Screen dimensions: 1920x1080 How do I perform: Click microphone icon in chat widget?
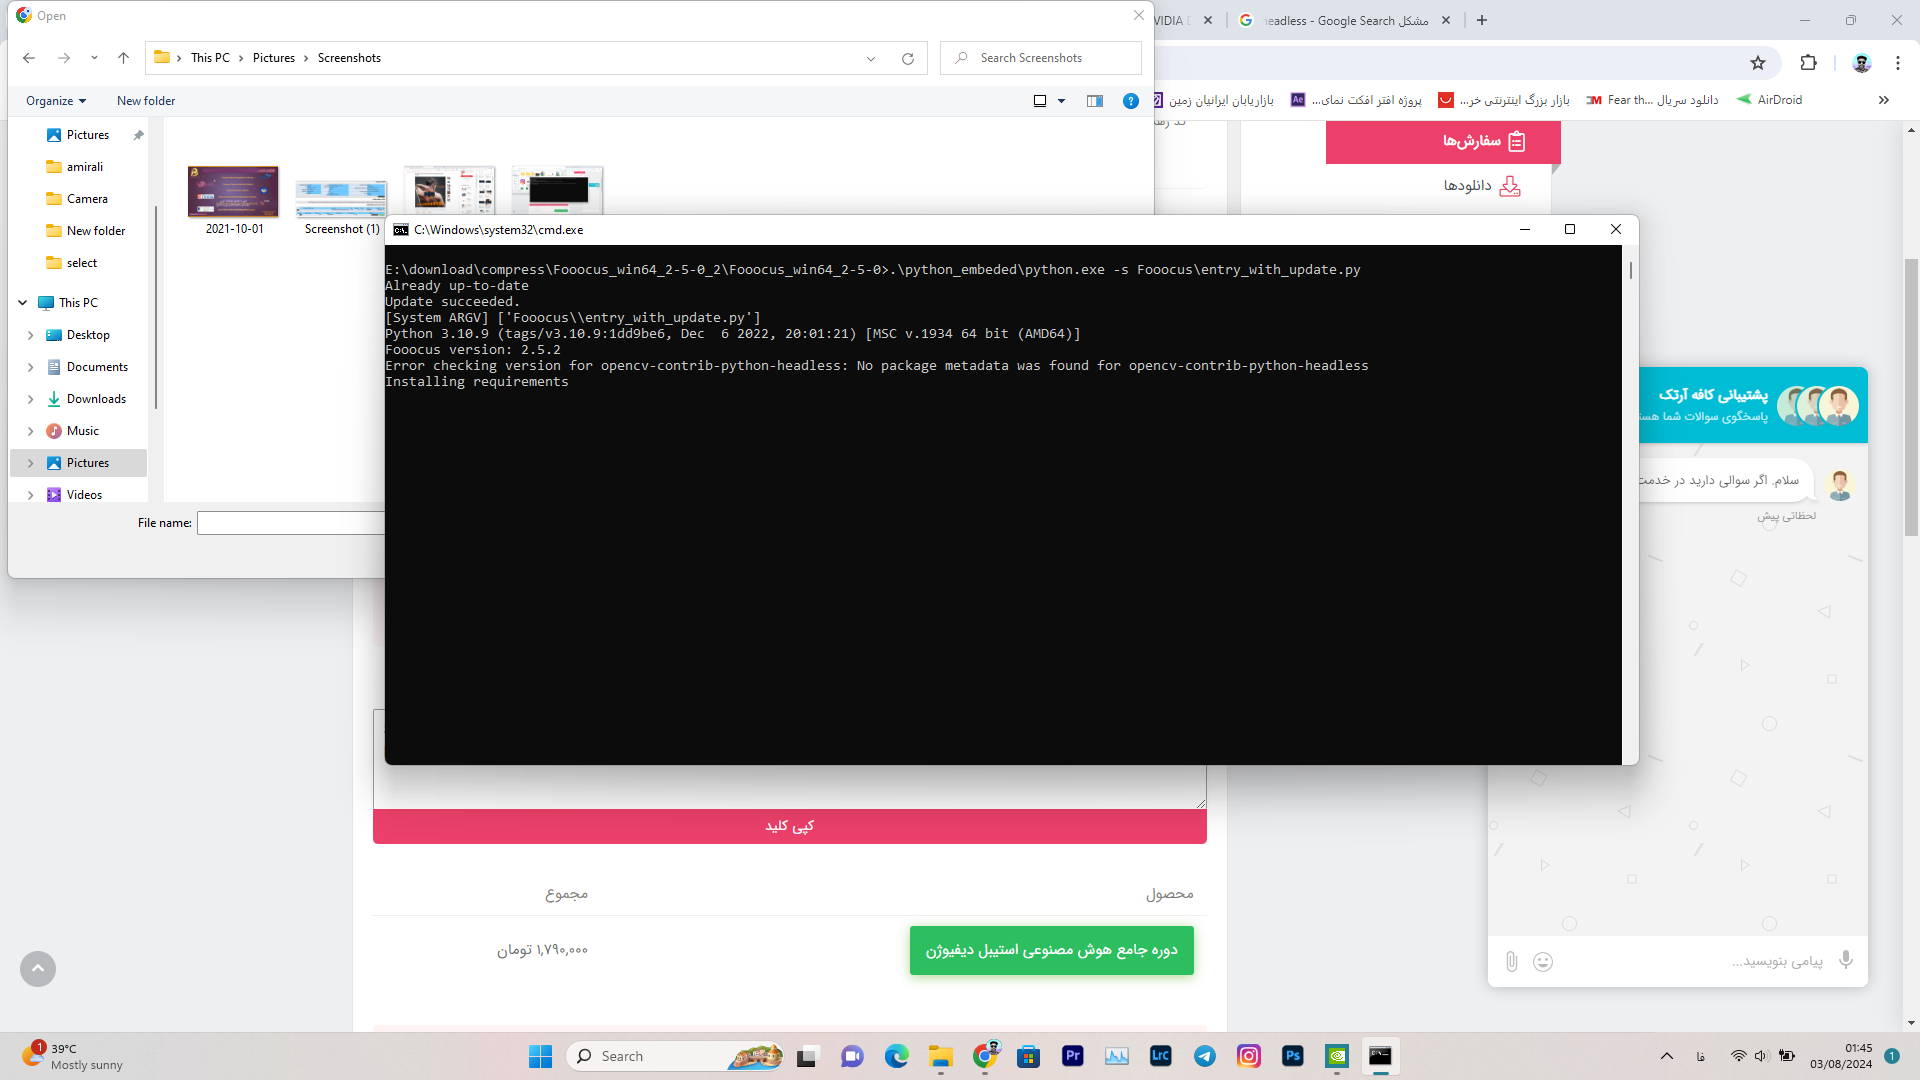click(1846, 960)
